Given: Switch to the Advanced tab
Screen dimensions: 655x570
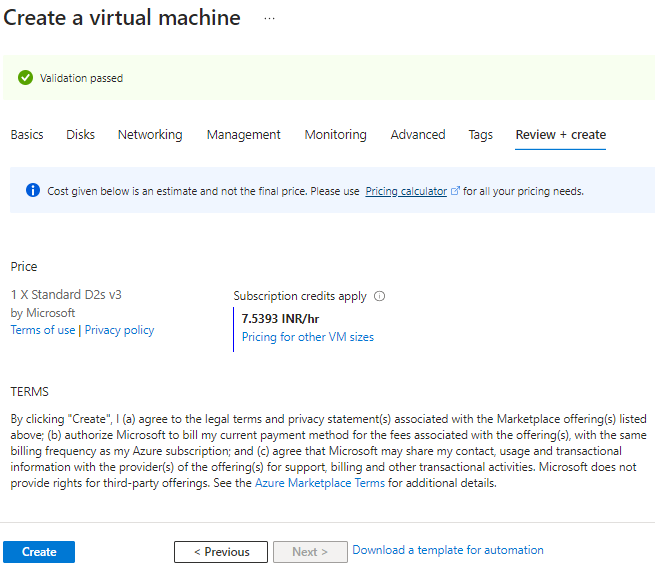Looking at the screenshot, I should pyautogui.click(x=418, y=135).
